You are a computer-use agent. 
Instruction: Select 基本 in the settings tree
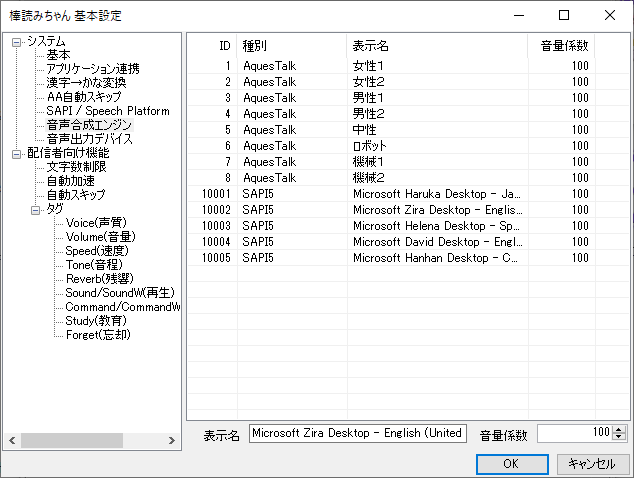(58, 55)
